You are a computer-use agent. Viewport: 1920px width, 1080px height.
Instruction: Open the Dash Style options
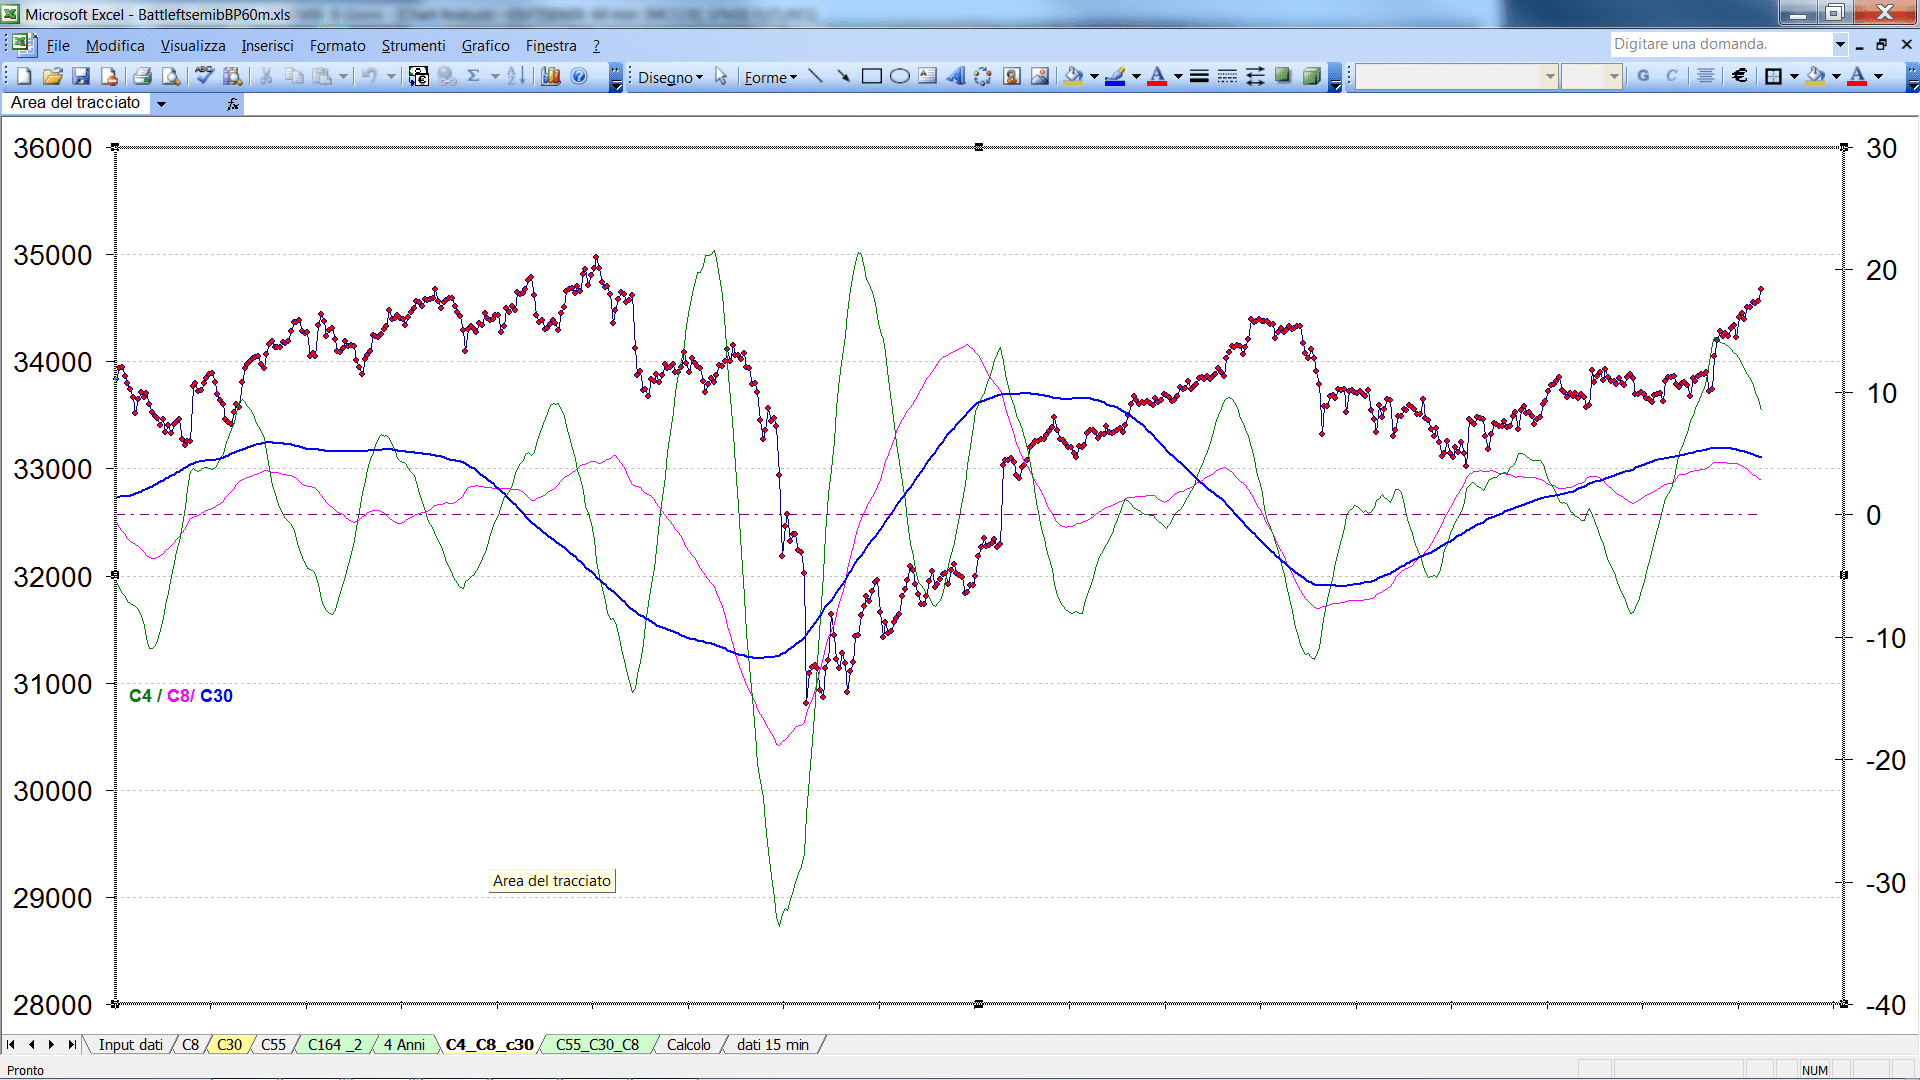[1227, 76]
